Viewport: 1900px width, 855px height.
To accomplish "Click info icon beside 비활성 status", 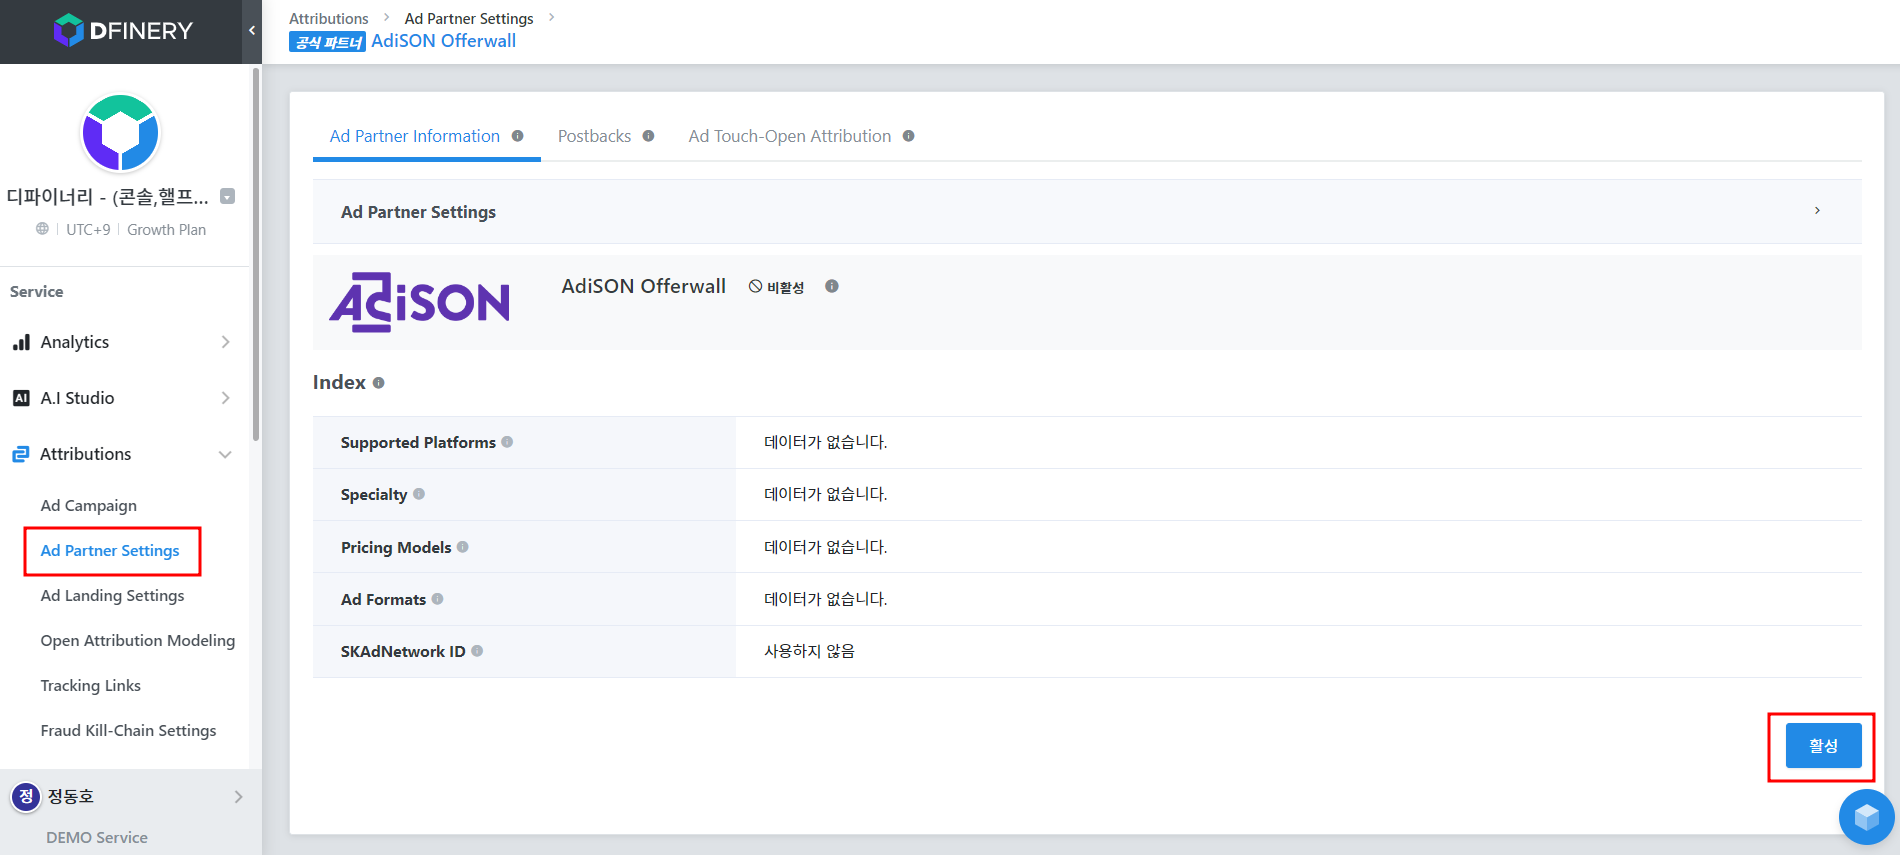I will pos(832,286).
